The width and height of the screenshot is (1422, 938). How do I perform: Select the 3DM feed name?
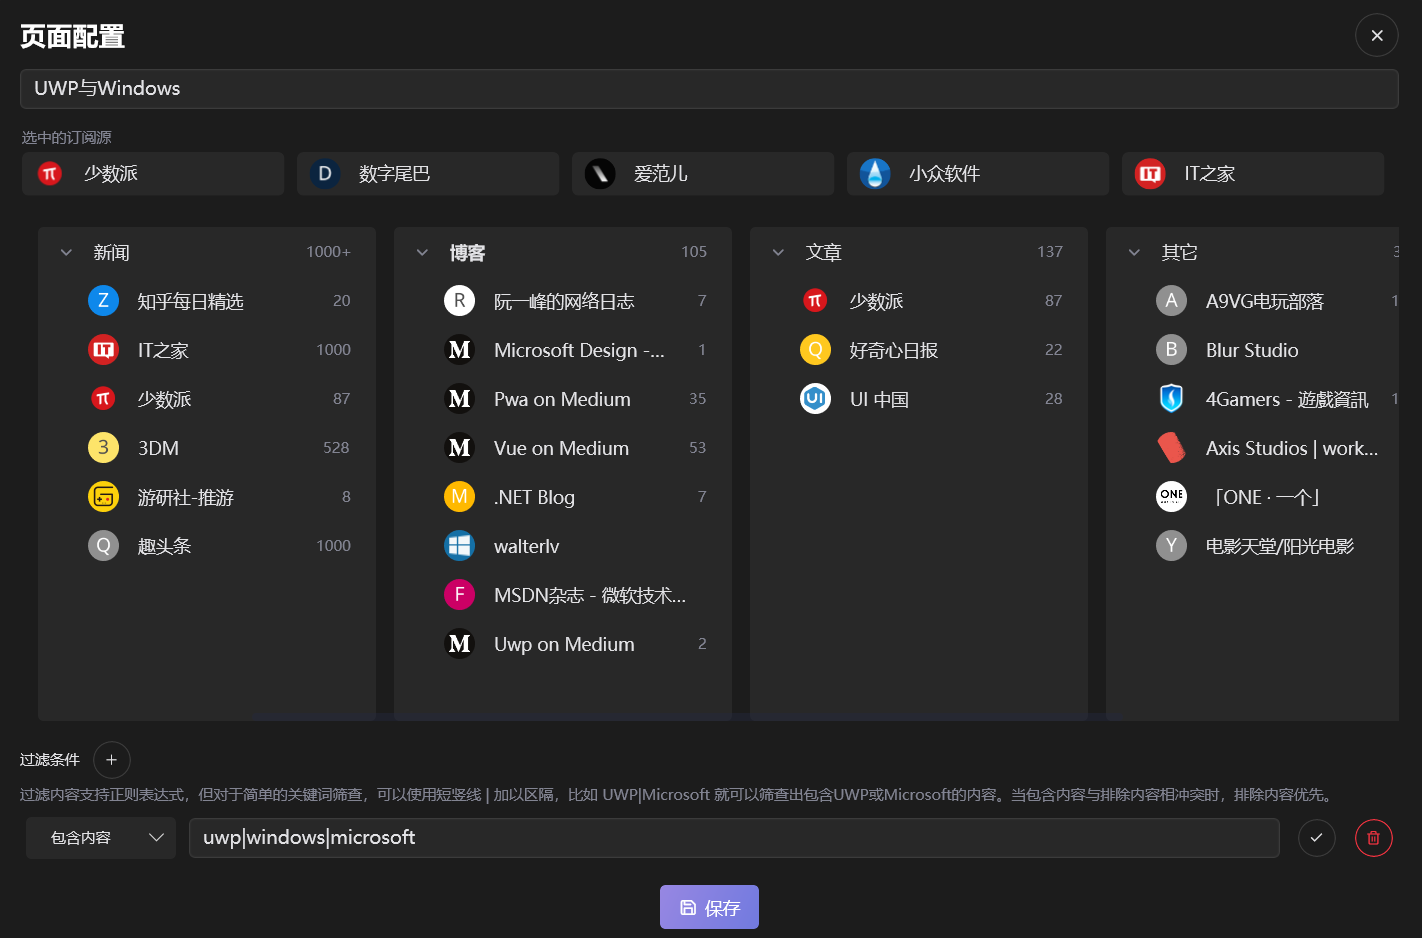click(158, 448)
